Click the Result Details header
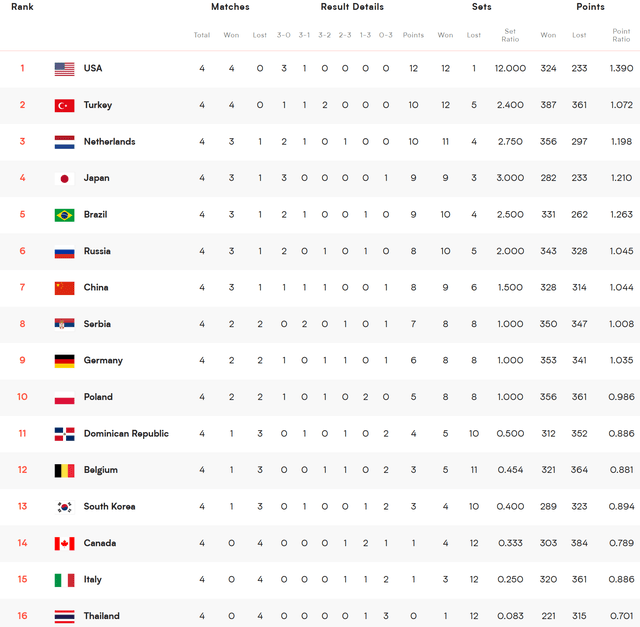640x627 pixels. point(352,7)
